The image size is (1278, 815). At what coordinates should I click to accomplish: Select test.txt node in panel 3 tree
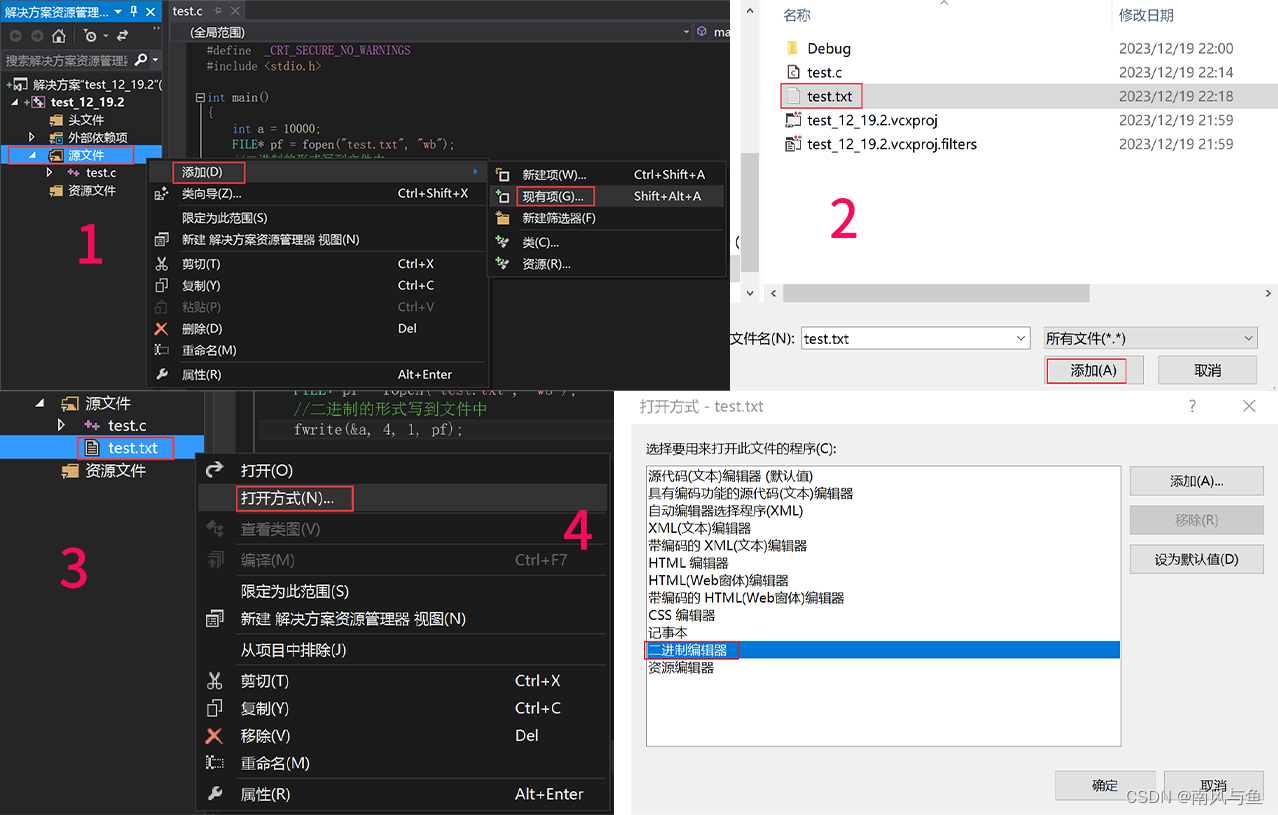pyautogui.click(x=132, y=448)
